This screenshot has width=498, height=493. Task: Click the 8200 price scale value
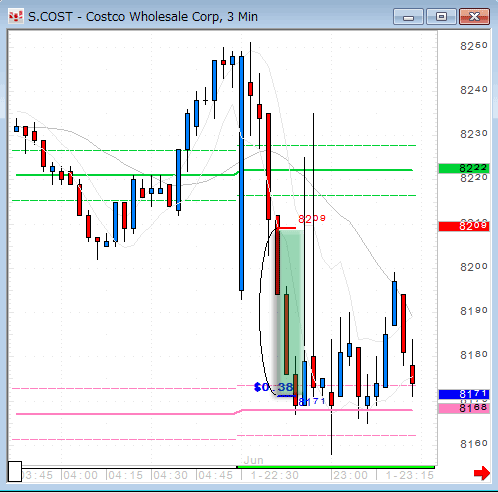[474, 267]
